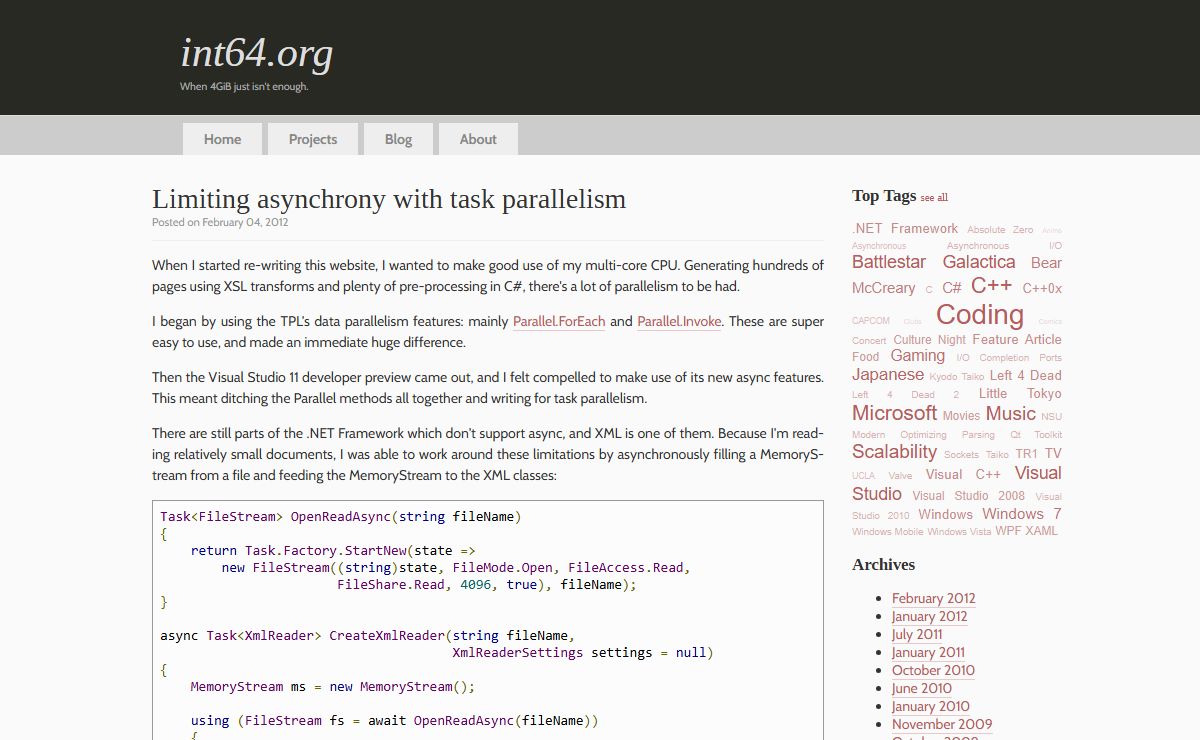This screenshot has height=740, width=1200.
Task: Select the Absolute Zero tag
Action: pyautogui.click(x=1000, y=230)
